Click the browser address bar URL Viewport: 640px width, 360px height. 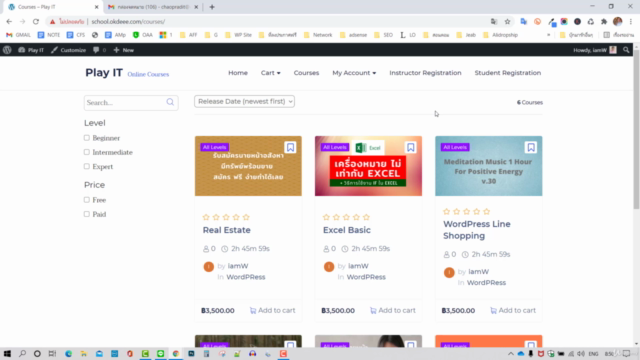[128, 22]
